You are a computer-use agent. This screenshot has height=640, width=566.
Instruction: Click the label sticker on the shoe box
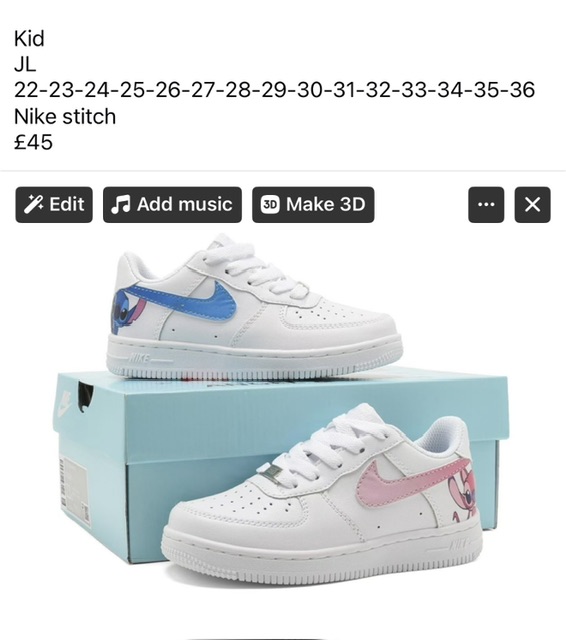coord(75,488)
